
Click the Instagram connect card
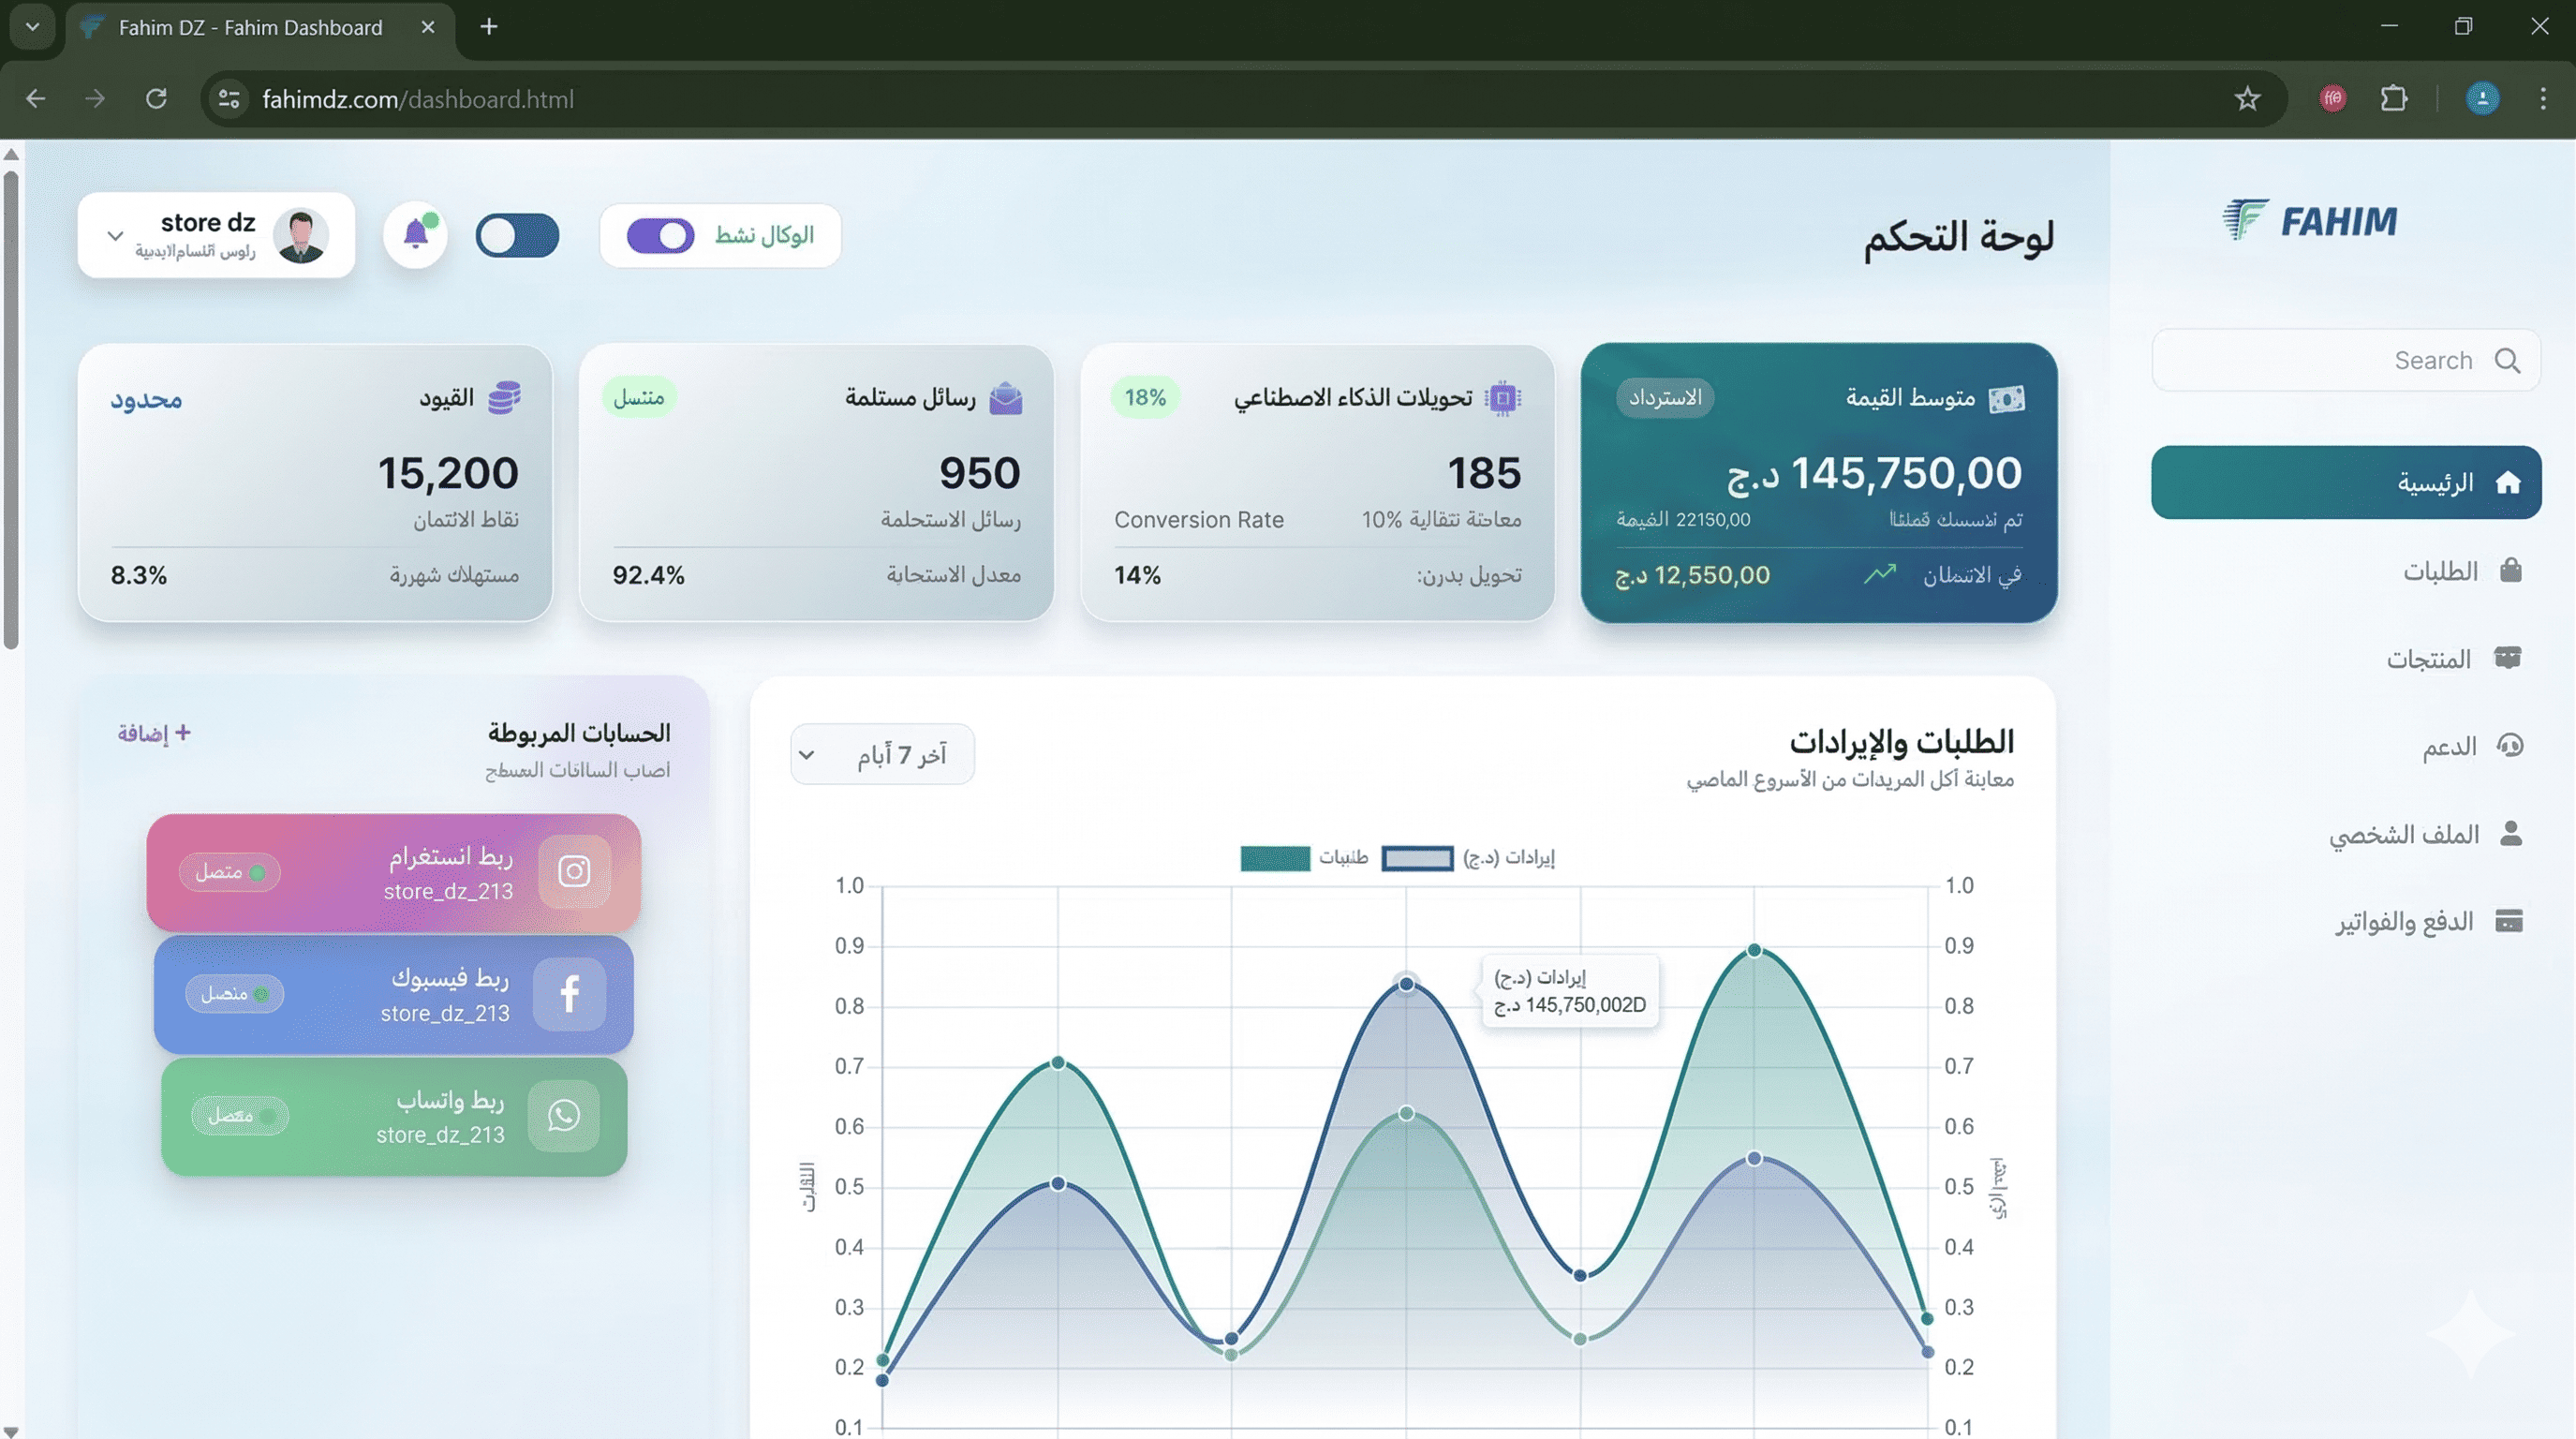click(394, 872)
